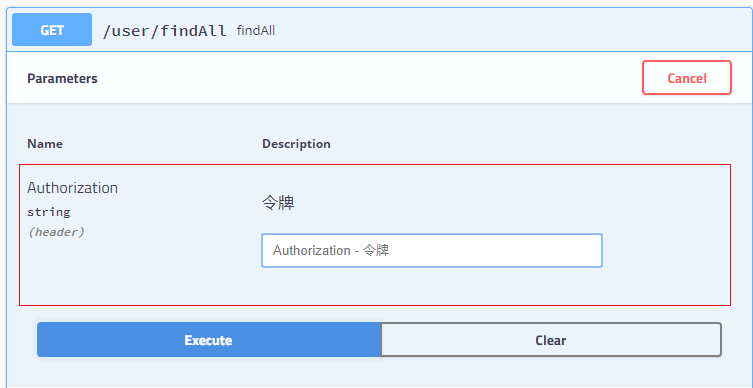Click the blue GET method badge
Image resolution: width=753 pixels, height=388 pixels.
pyautogui.click(x=52, y=30)
